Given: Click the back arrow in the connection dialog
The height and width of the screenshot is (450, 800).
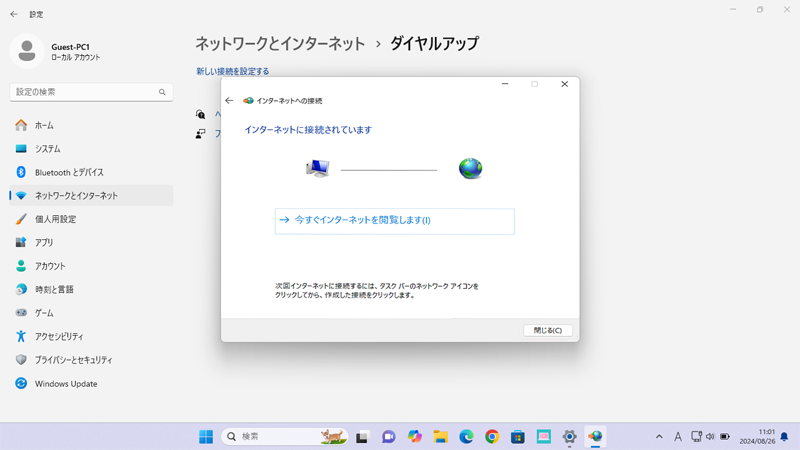Looking at the screenshot, I should tap(229, 101).
